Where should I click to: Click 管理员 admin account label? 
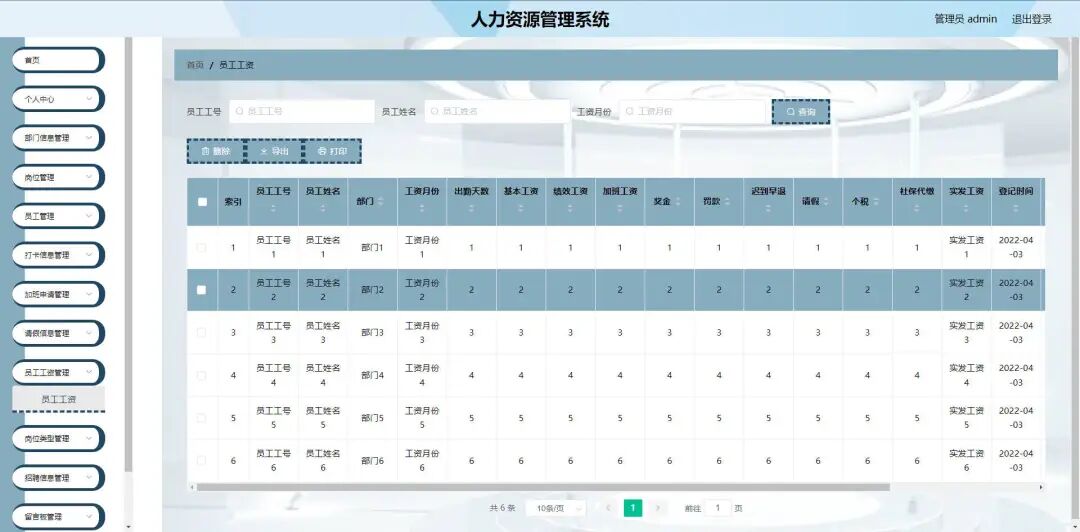click(965, 19)
